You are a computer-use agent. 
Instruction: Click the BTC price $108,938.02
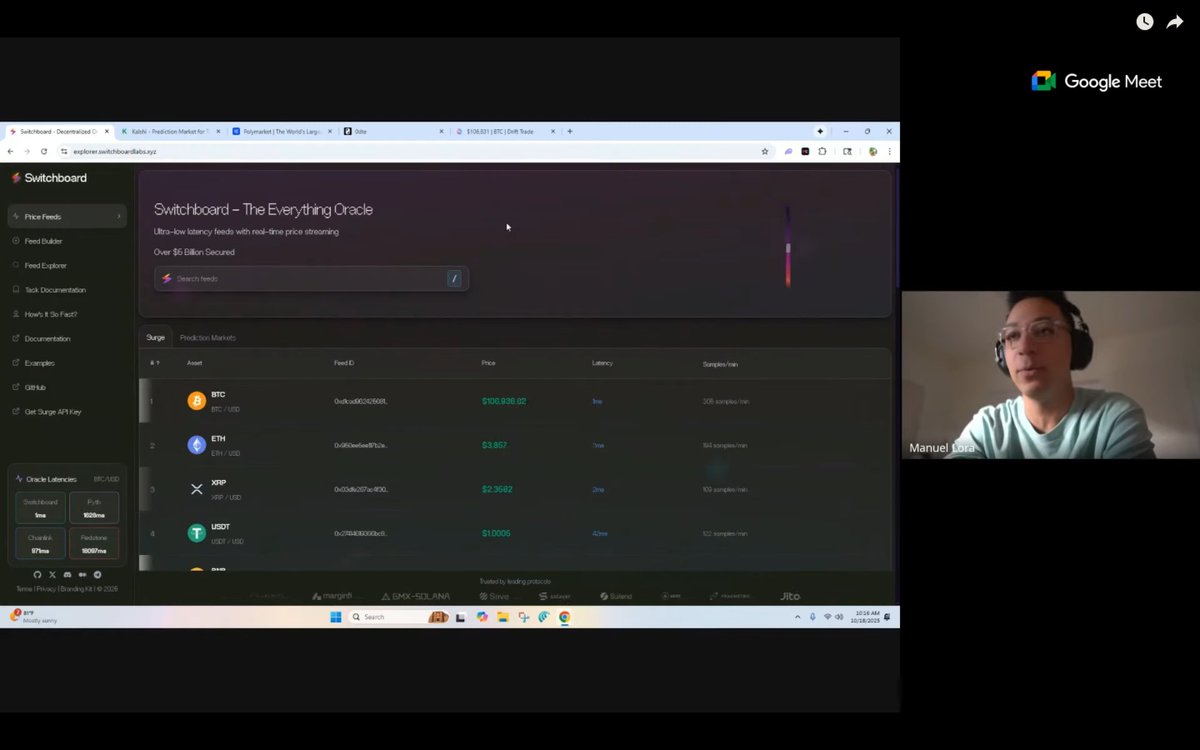coord(504,401)
